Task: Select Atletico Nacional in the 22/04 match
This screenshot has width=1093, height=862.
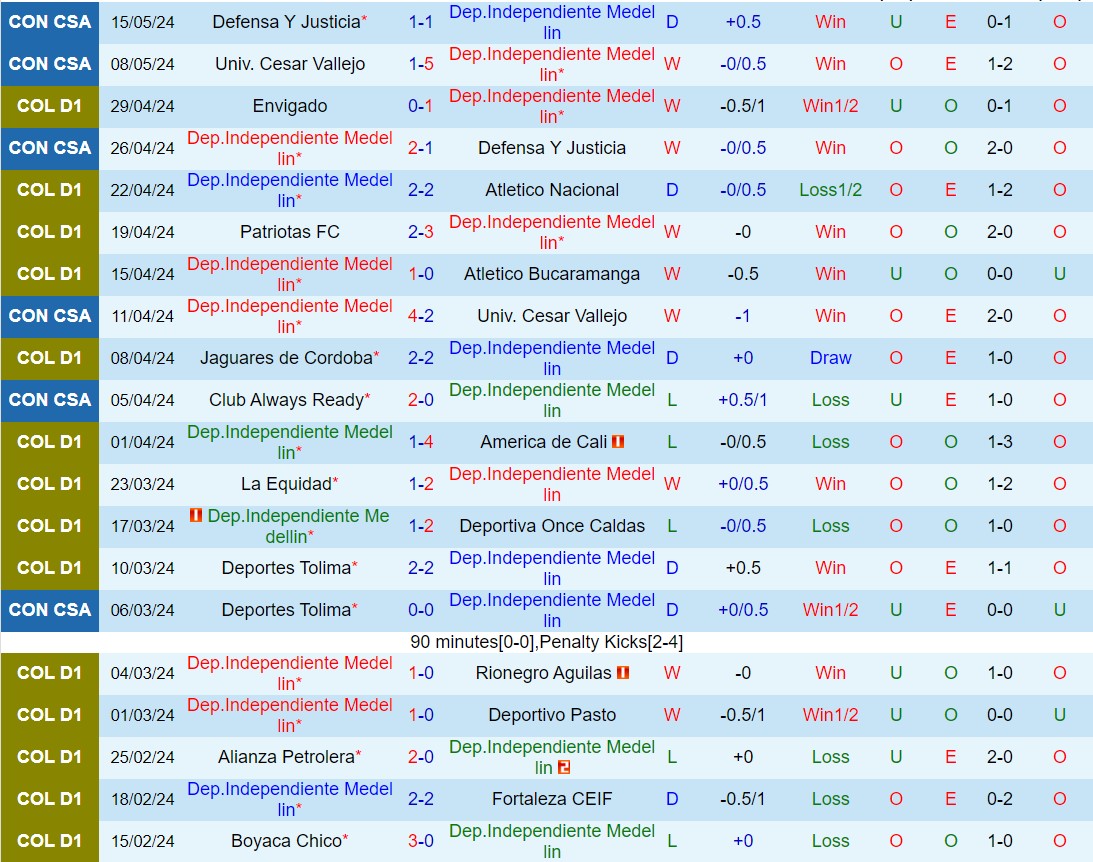Action: (552, 190)
